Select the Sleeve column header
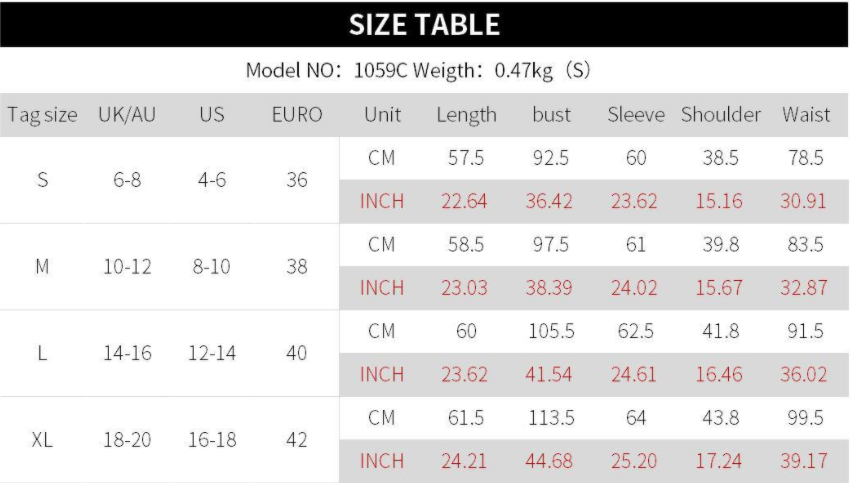The height and width of the screenshot is (483, 858). pos(636,115)
